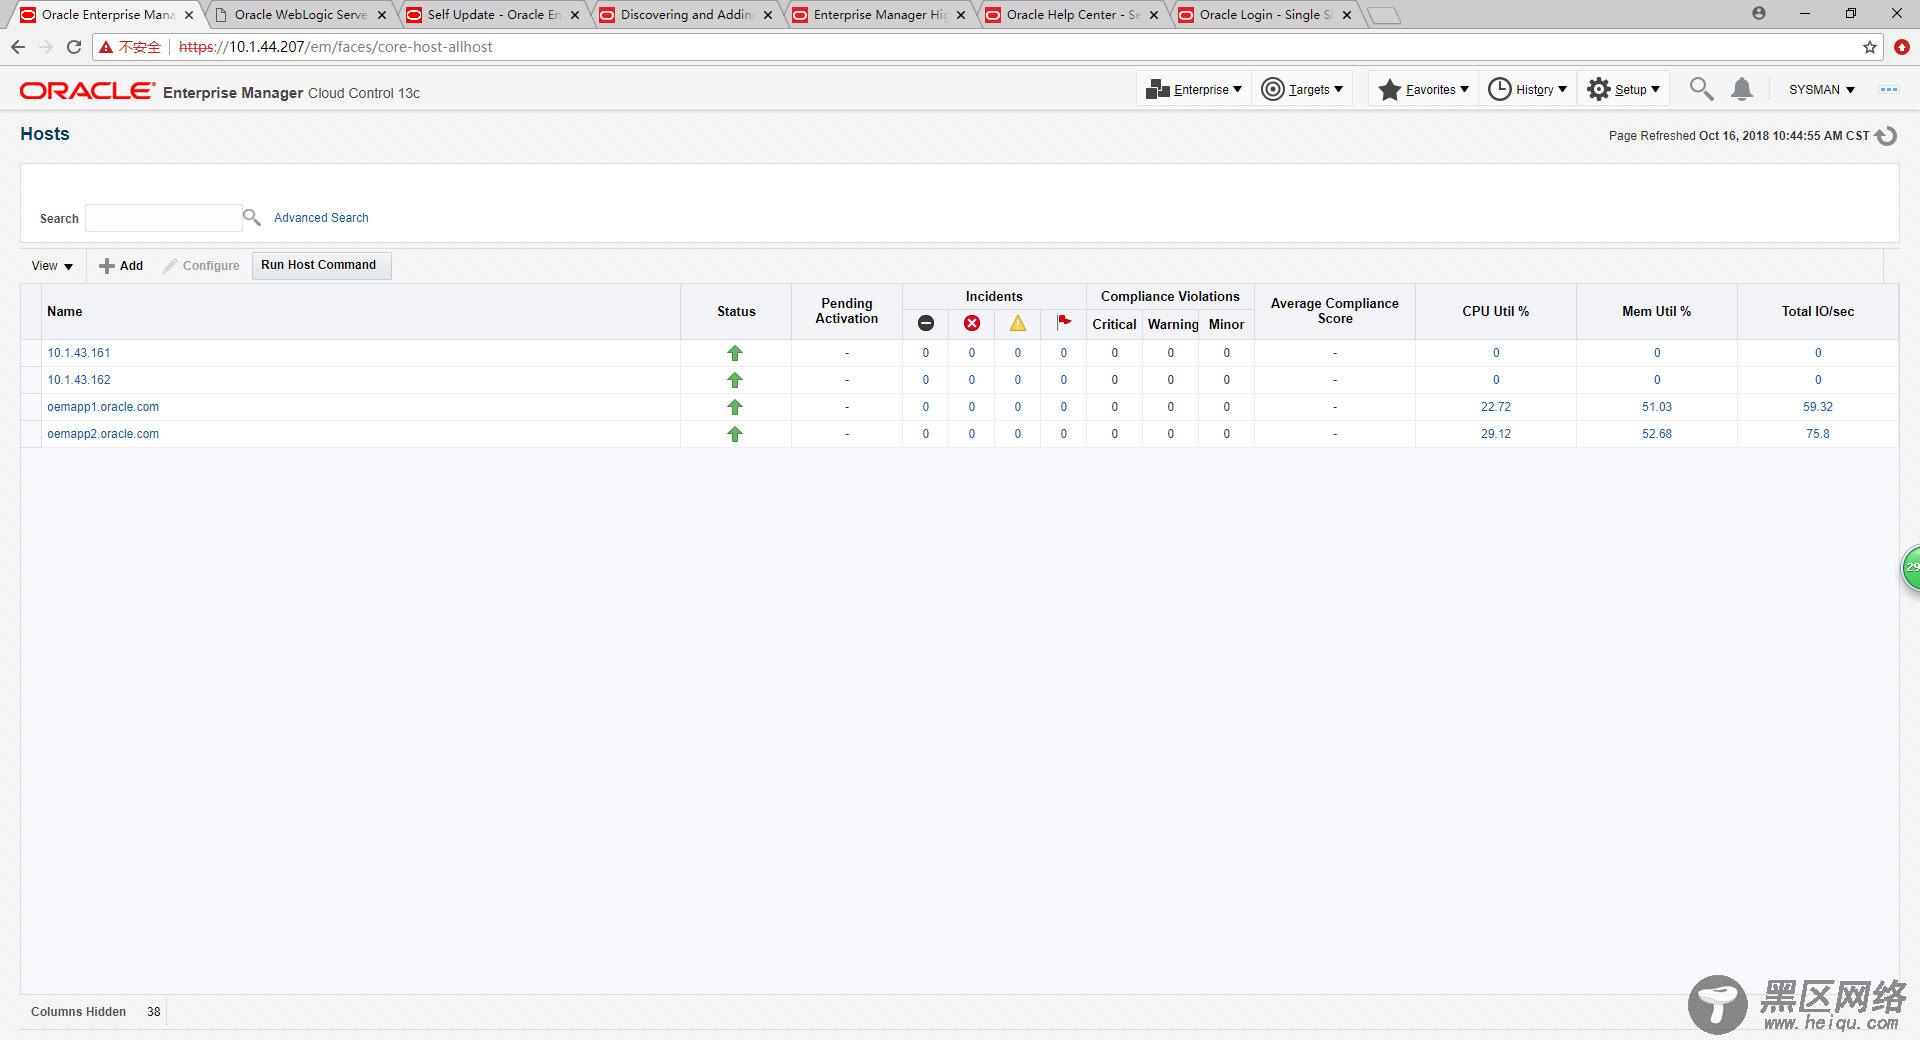Close the Oracle WebLogic Server tab

point(382,15)
